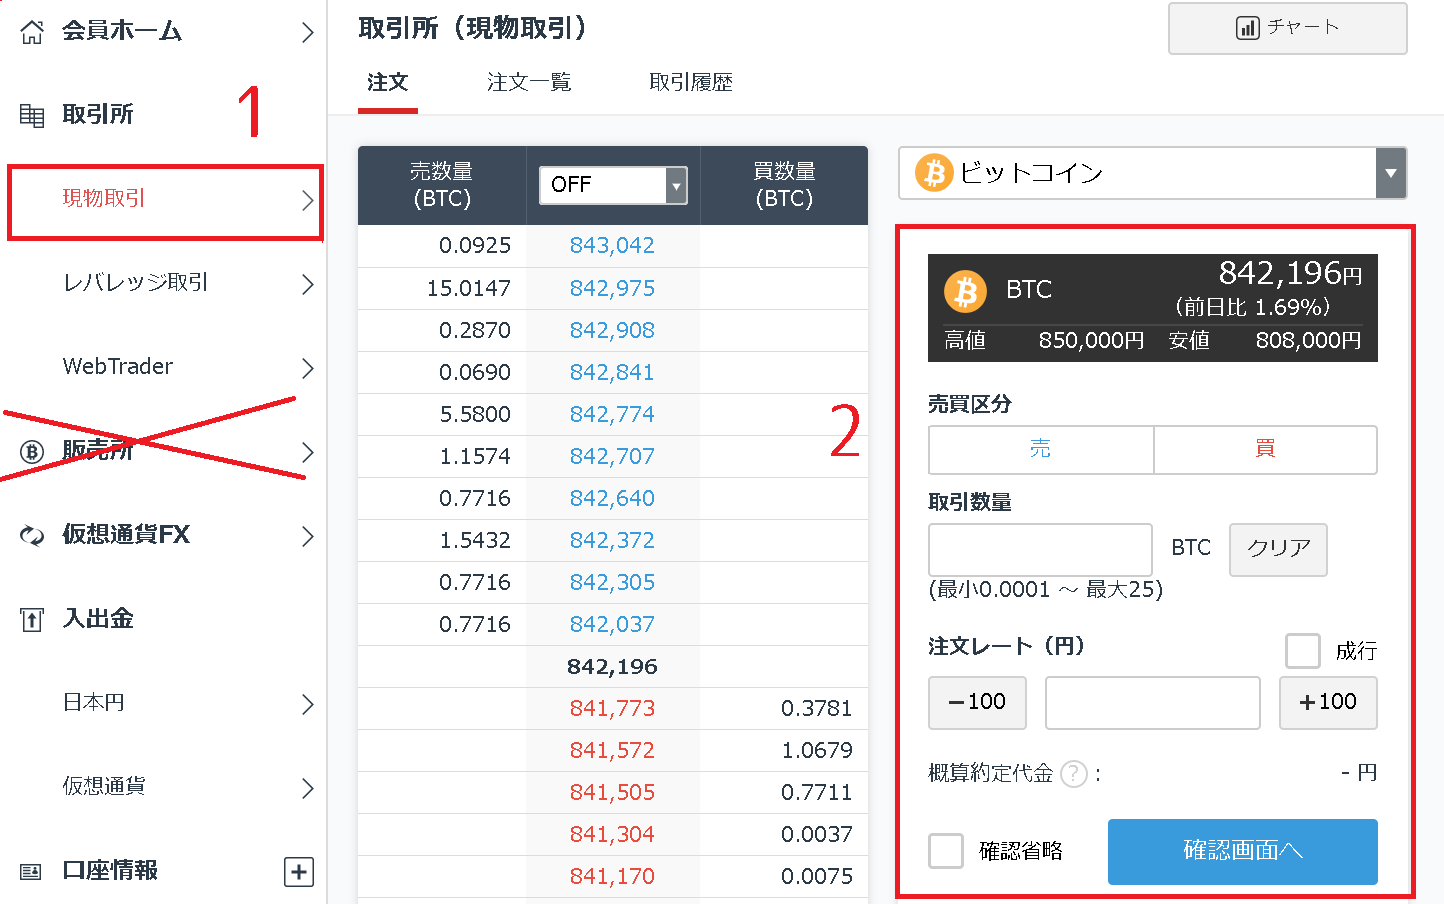
Task: Switch to the 注文 tab
Action: click(388, 82)
